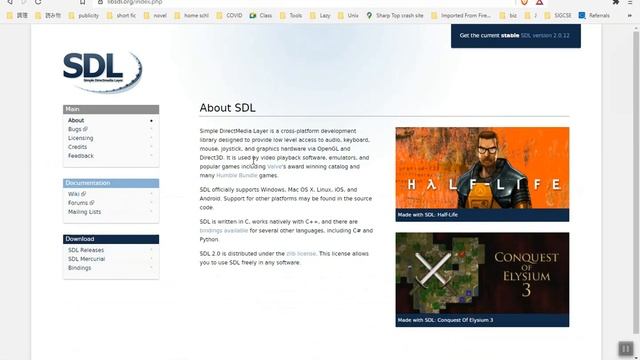Open the 'home schl' bookmark folder
This screenshot has width=640, height=360.
191,16
